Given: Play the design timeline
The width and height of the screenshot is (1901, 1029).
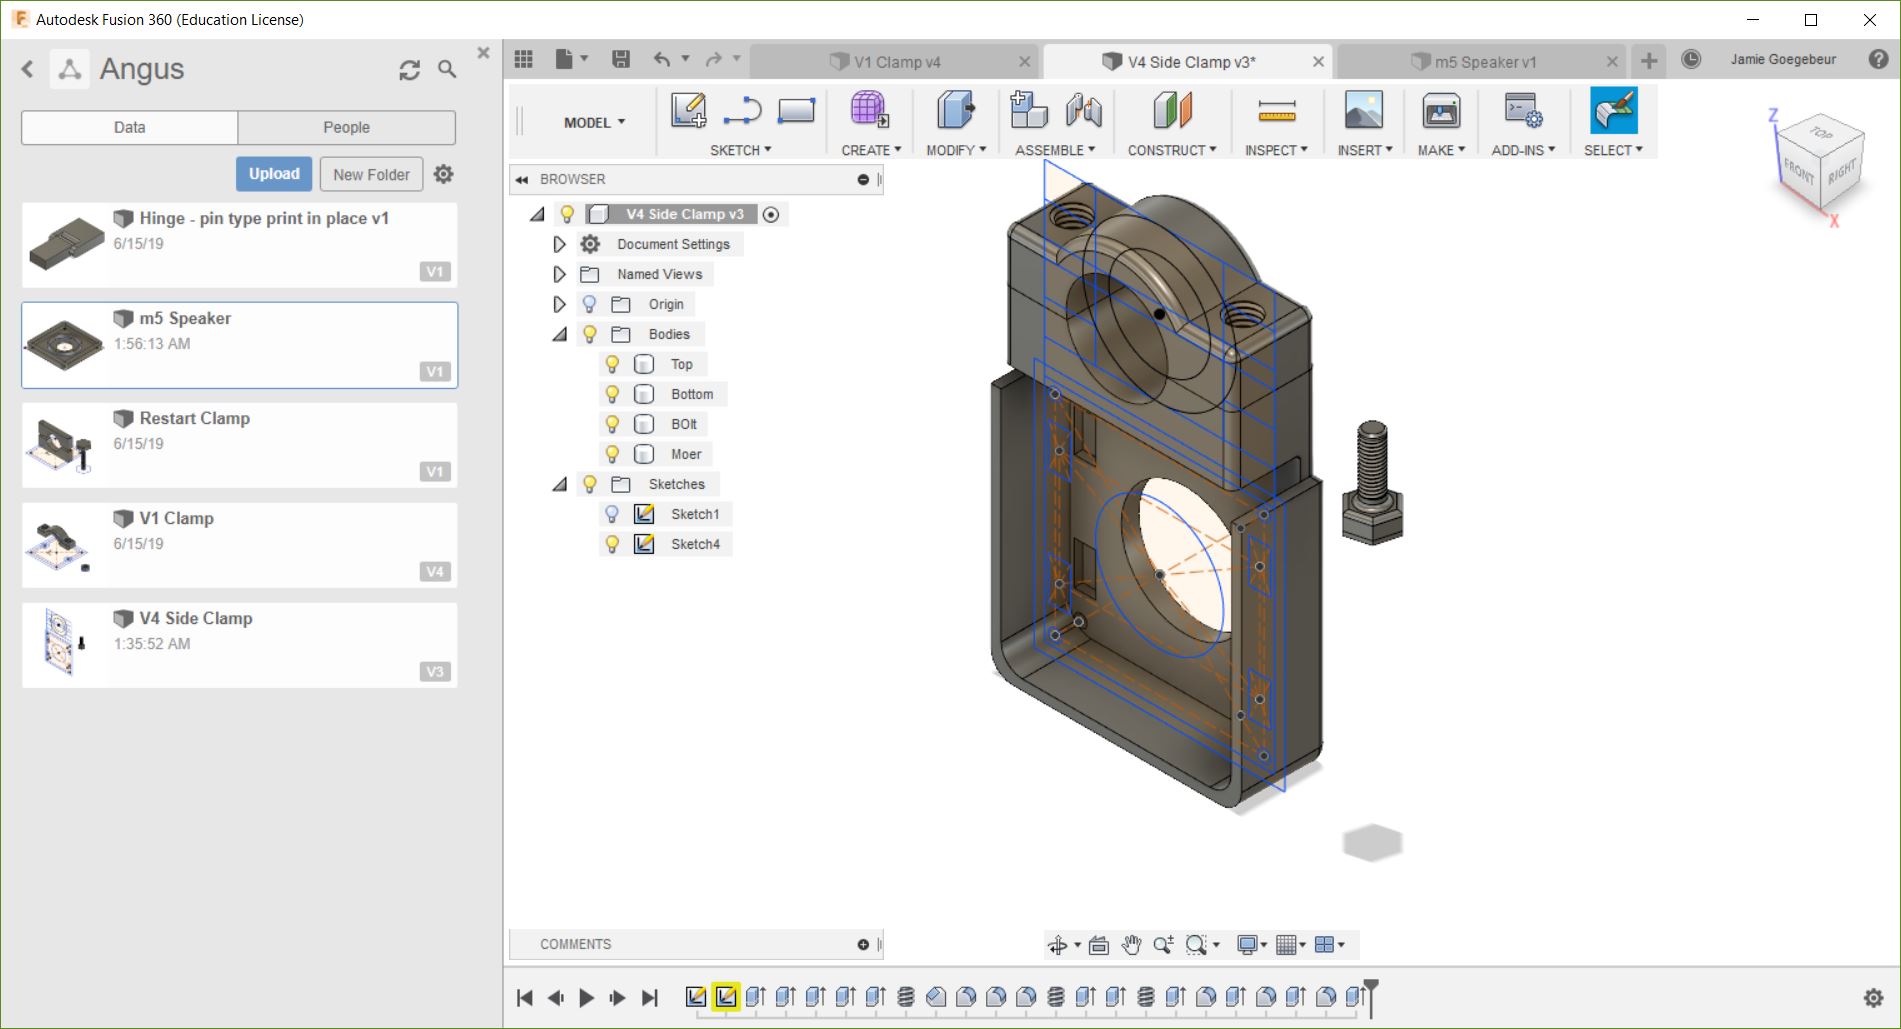Looking at the screenshot, I should [x=587, y=997].
